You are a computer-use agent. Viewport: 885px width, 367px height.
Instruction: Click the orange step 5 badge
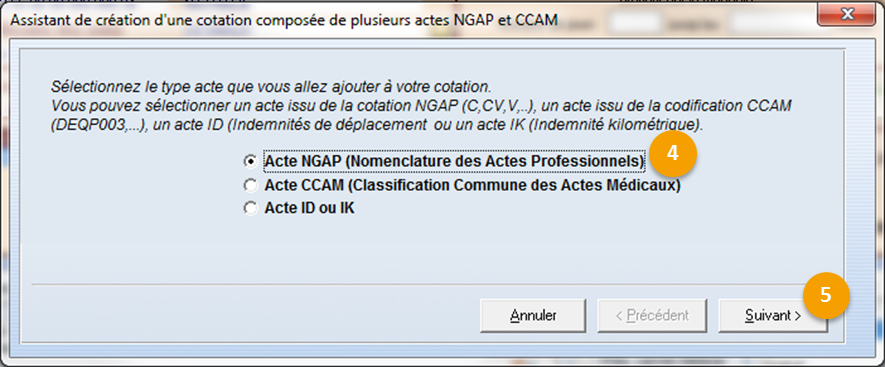[x=826, y=296]
